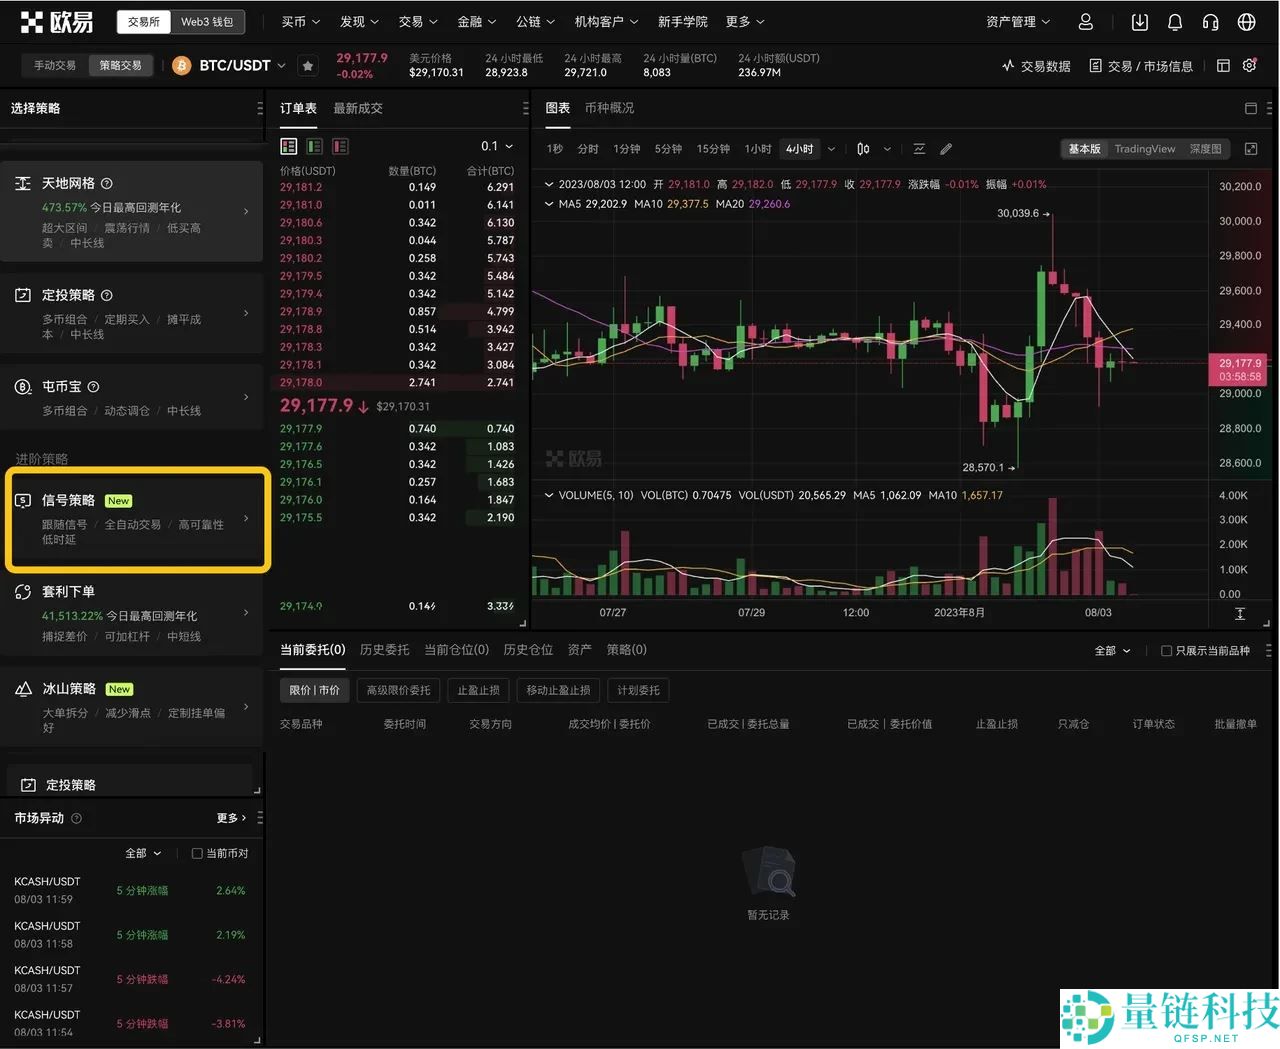Enable the 当前币对 checkbox in market alerts

pos(196,853)
